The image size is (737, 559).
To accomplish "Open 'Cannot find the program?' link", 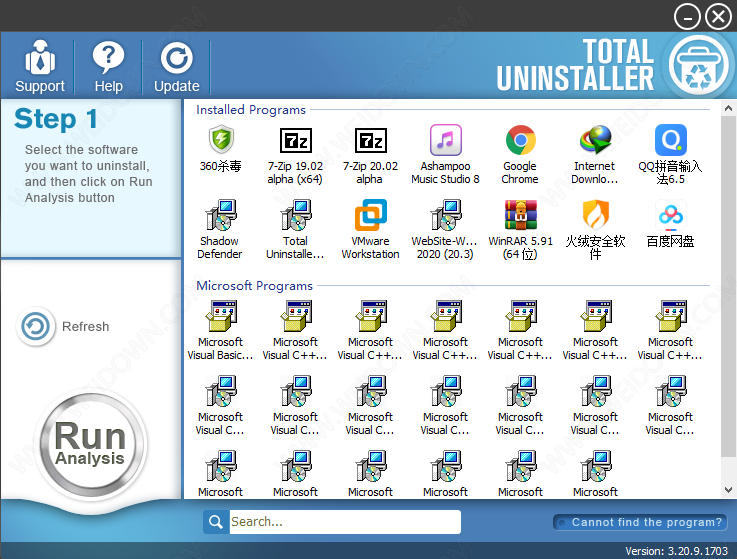I will [640, 522].
